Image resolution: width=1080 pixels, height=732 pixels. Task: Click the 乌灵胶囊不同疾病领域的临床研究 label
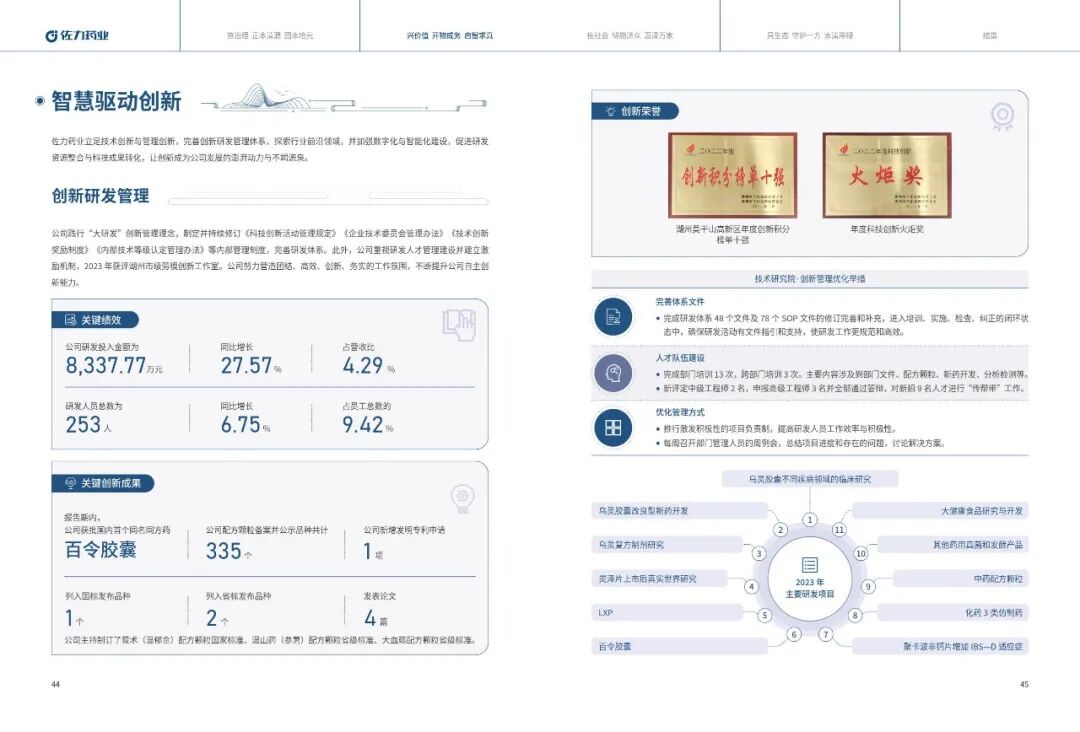point(810,479)
